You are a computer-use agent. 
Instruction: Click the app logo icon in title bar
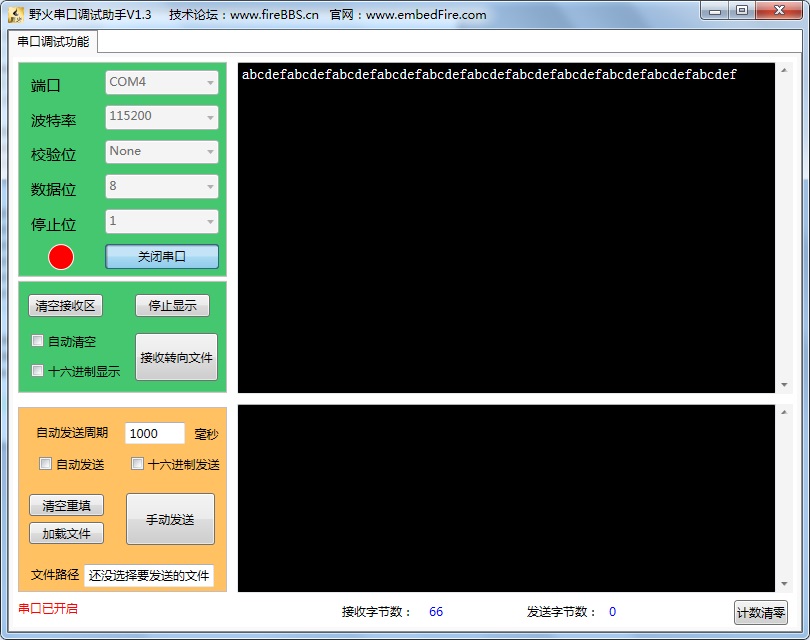pyautogui.click(x=16, y=14)
